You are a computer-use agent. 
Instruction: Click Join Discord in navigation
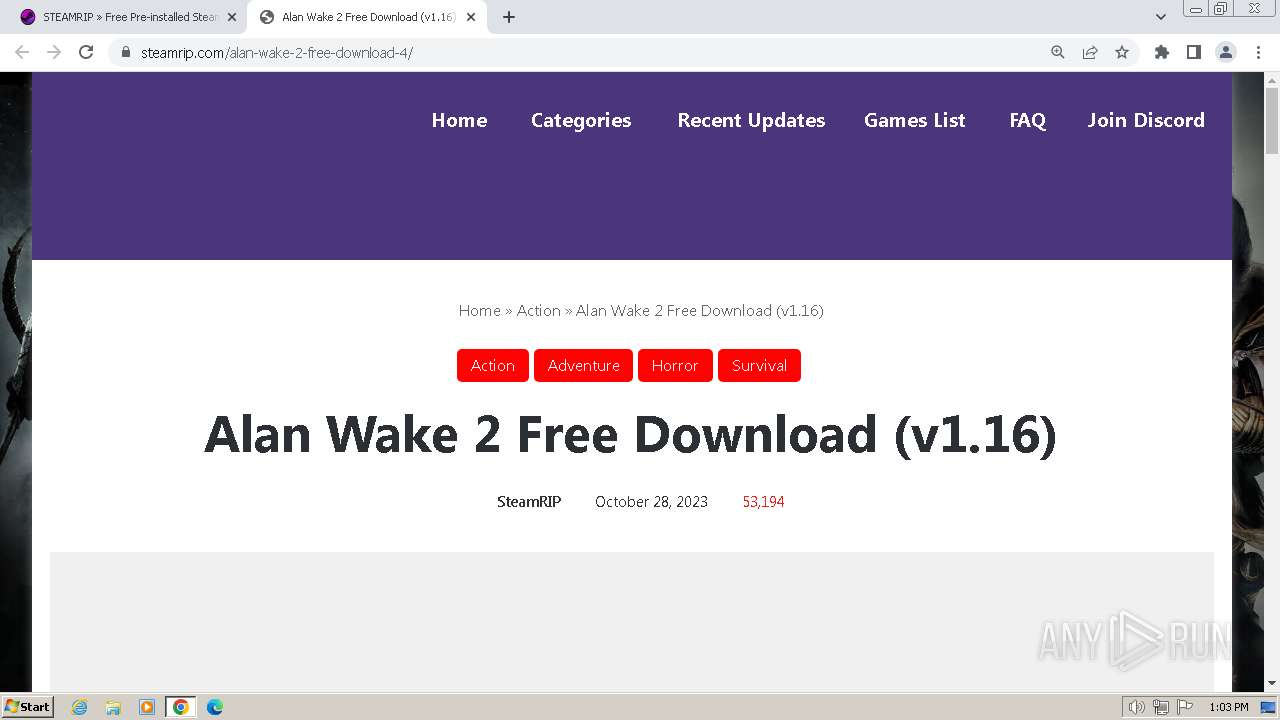click(x=1146, y=120)
